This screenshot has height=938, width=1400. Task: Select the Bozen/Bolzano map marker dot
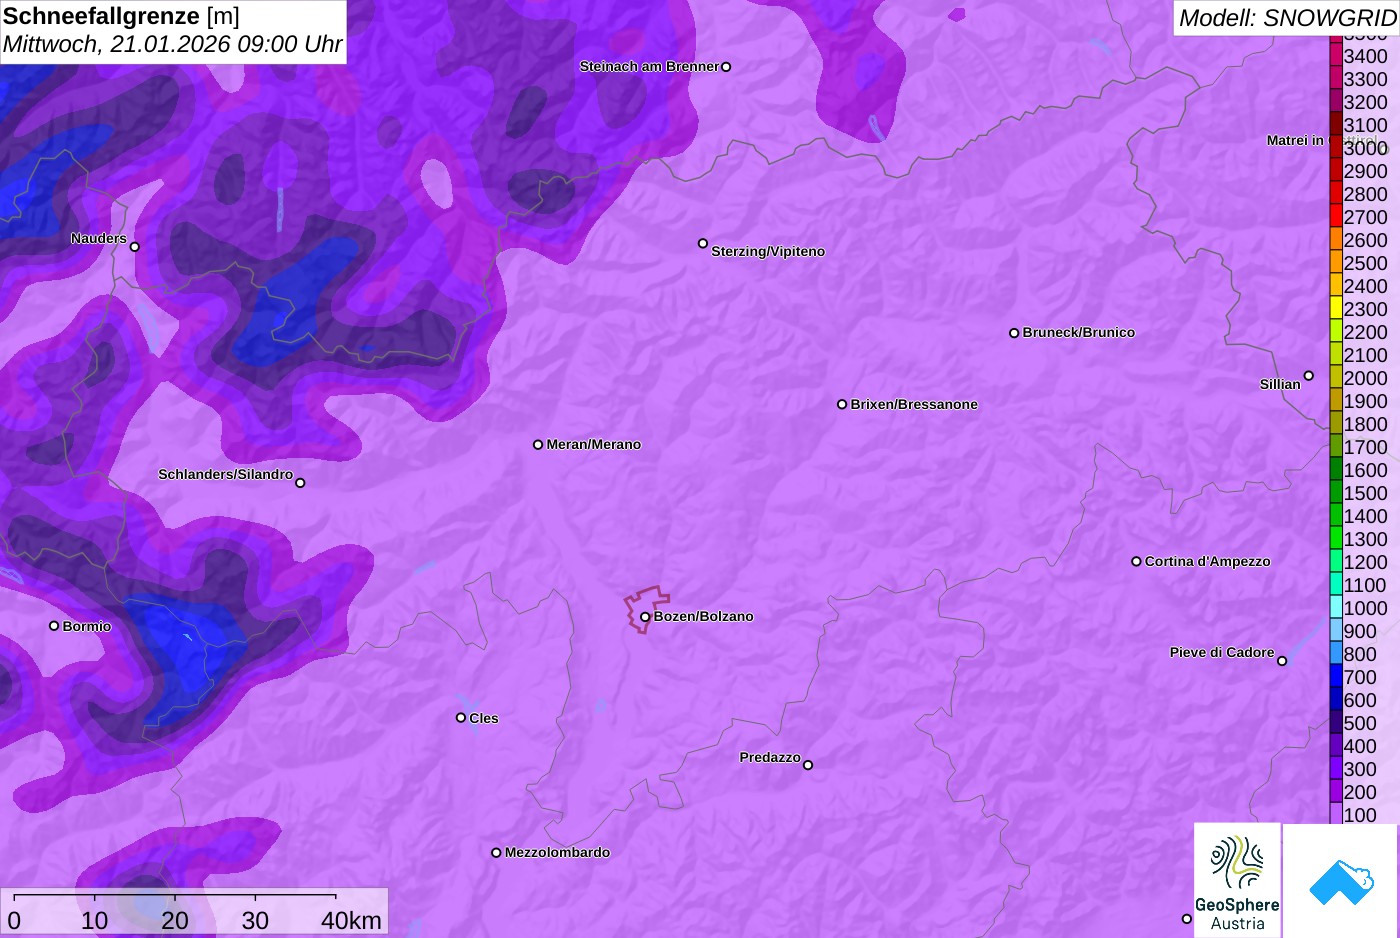(645, 617)
